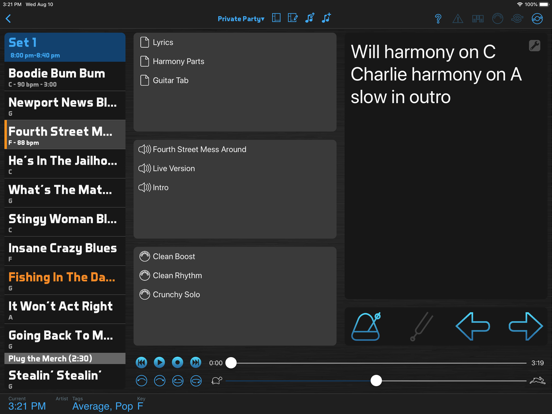Open notes settings with wrench icon
Image resolution: width=552 pixels, height=414 pixels.
point(534,45)
